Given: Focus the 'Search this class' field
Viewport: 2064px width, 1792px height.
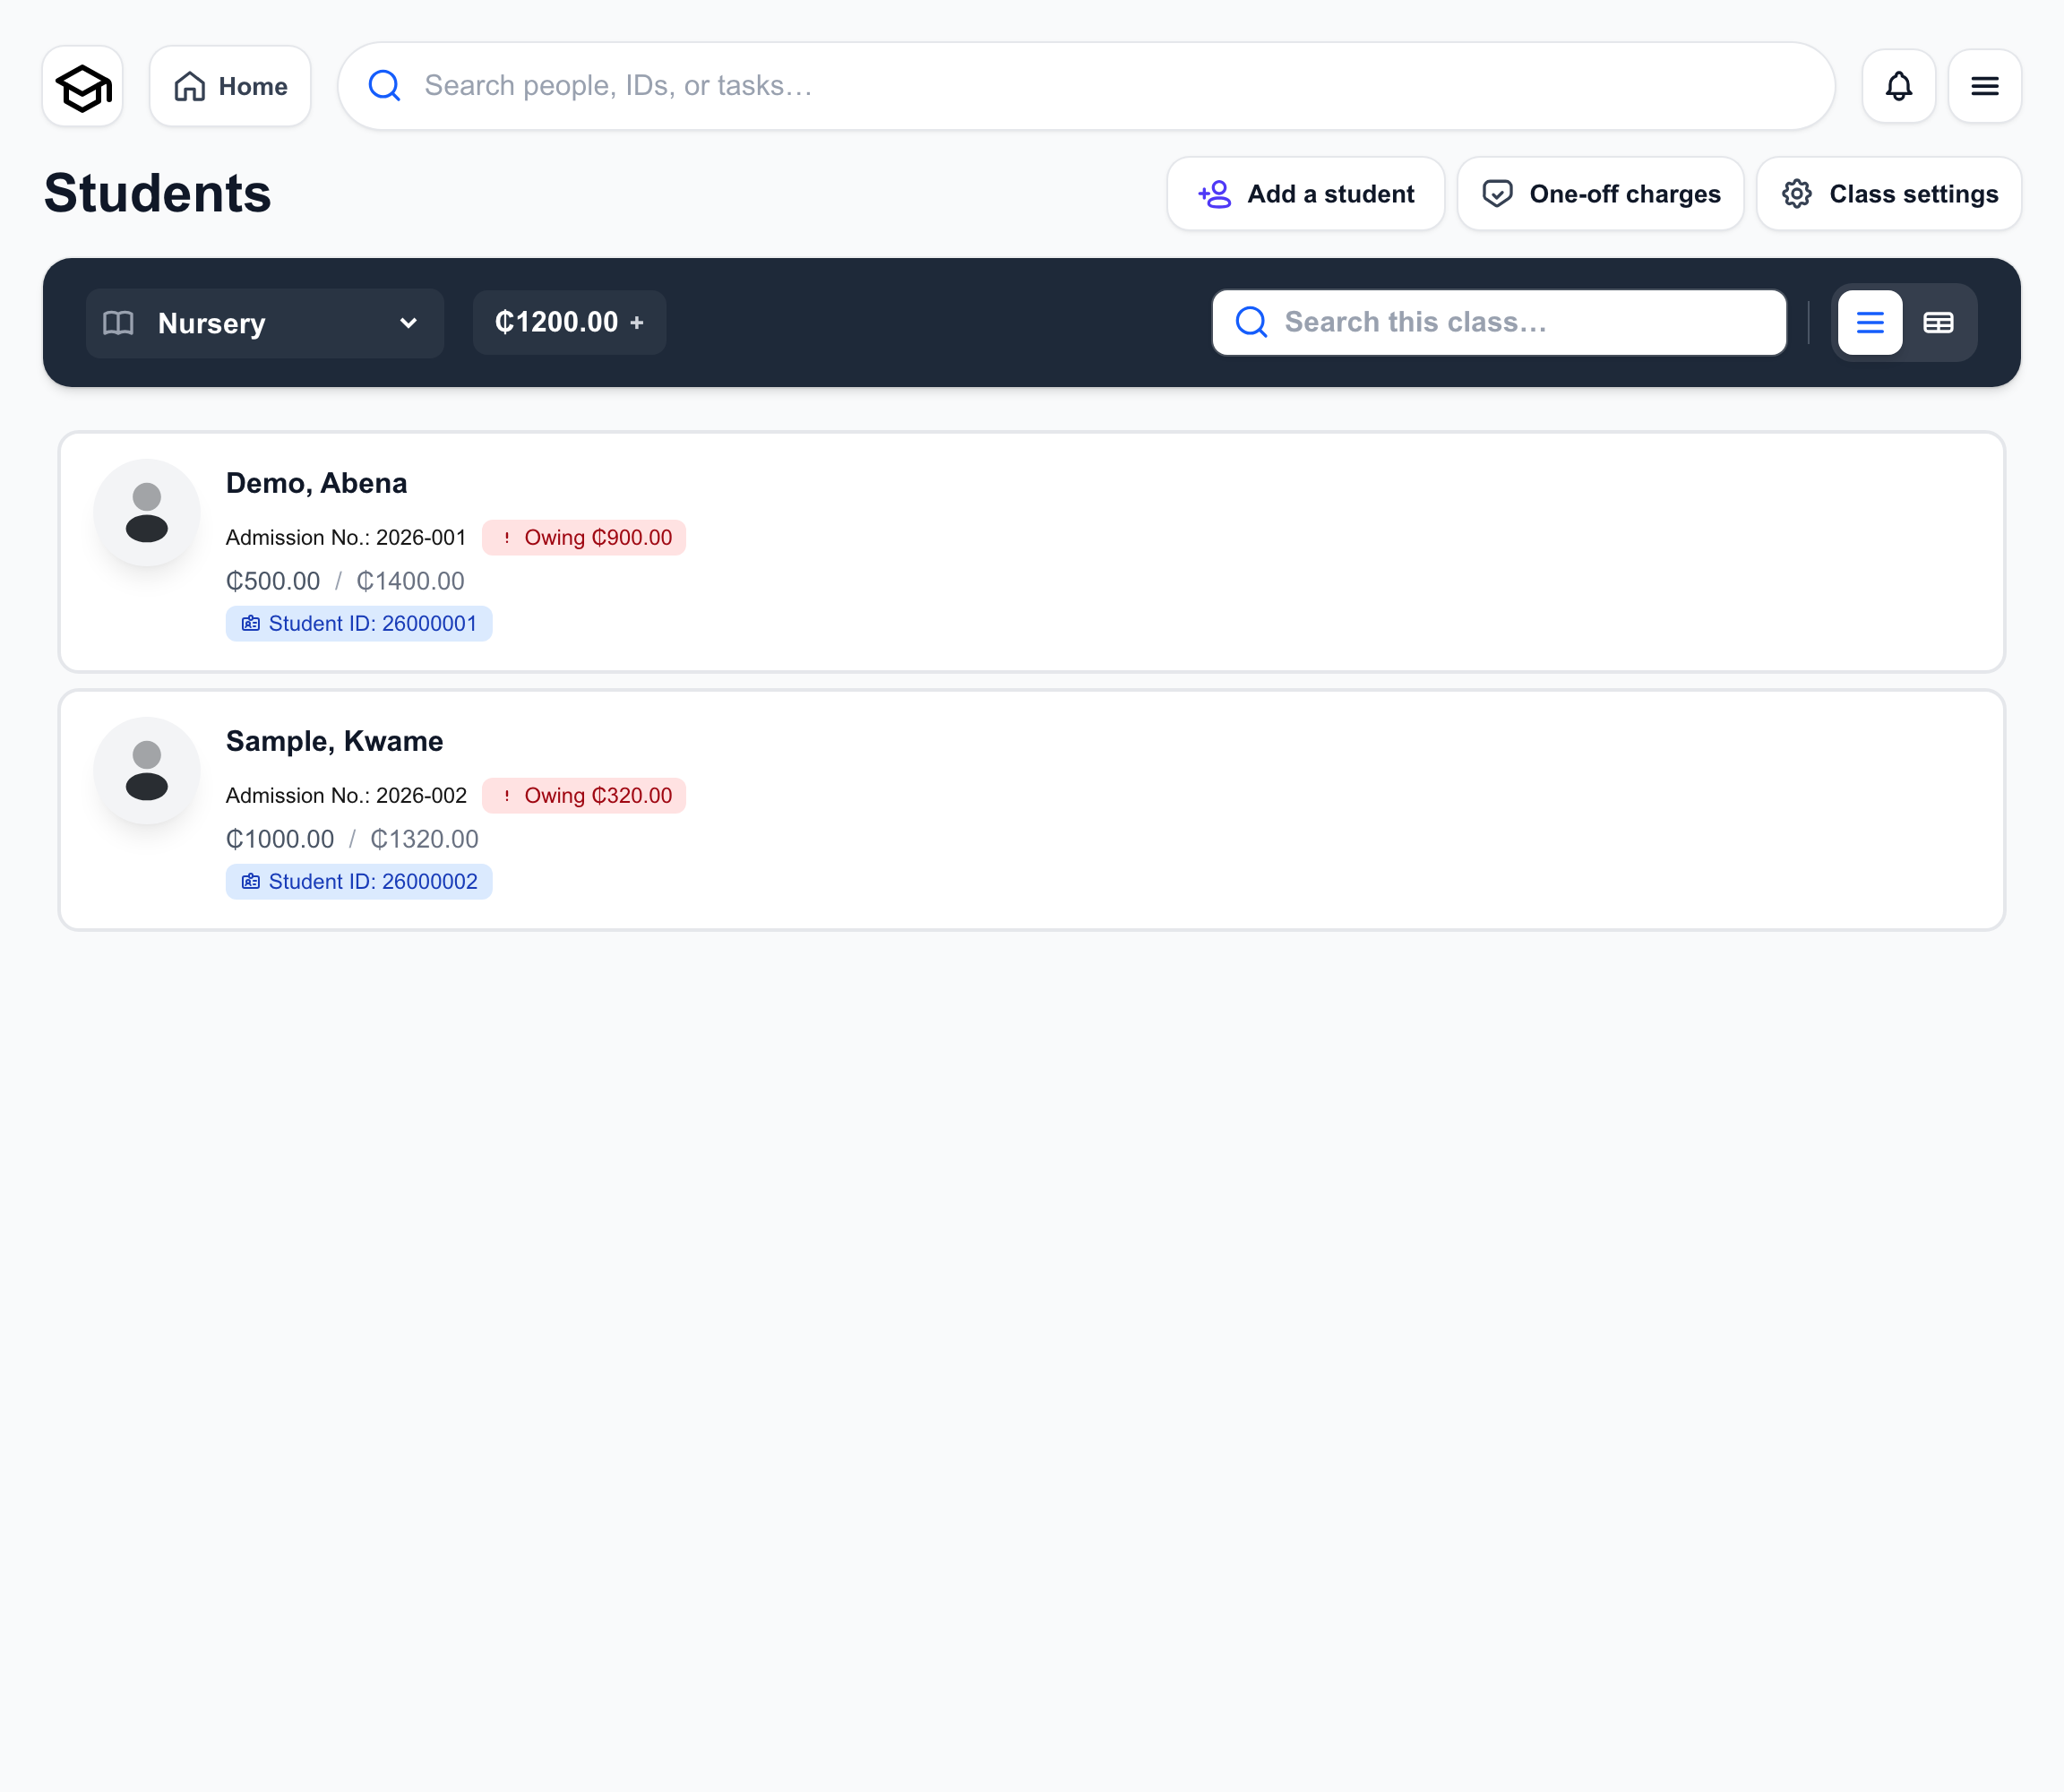Looking at the screenshot, I should [1499, 322].
